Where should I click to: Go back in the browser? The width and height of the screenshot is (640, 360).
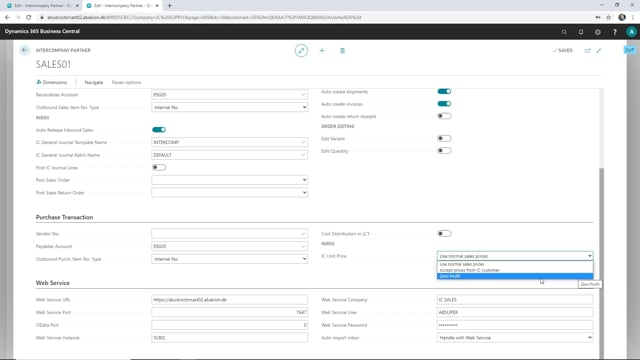[x=7, y=18]
